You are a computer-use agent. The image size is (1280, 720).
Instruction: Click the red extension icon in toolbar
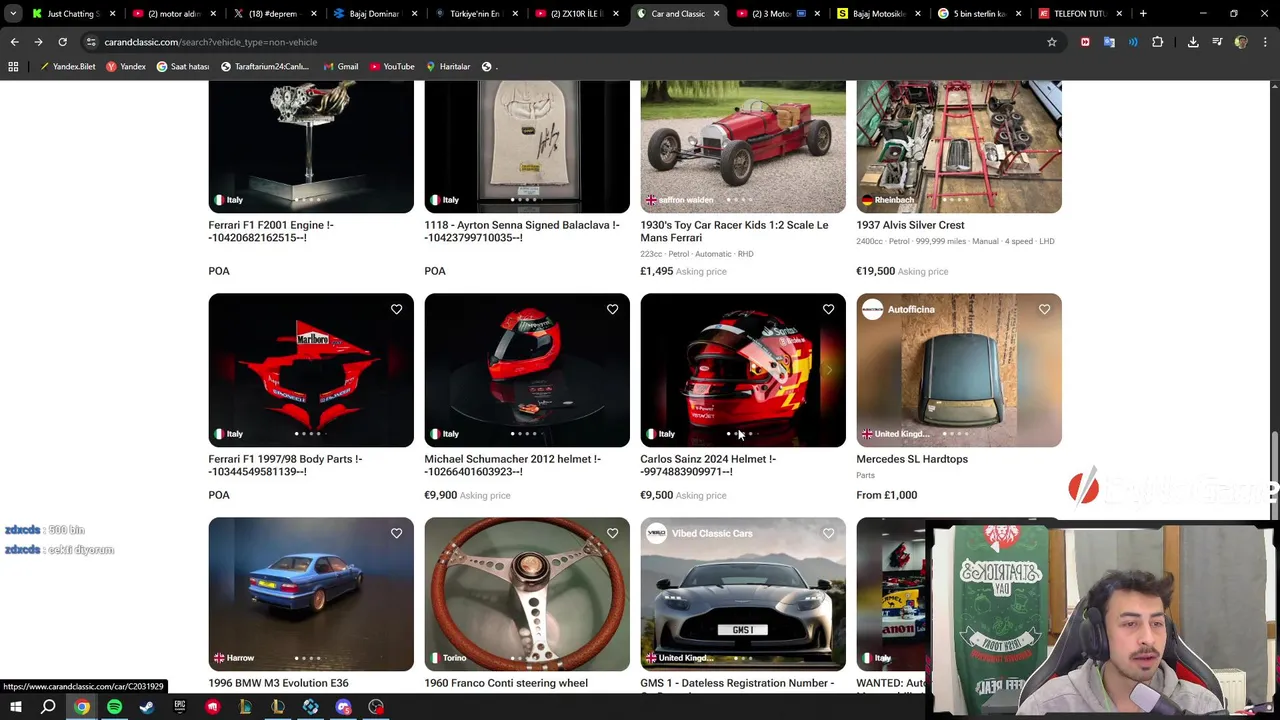tap(1085, 42)
